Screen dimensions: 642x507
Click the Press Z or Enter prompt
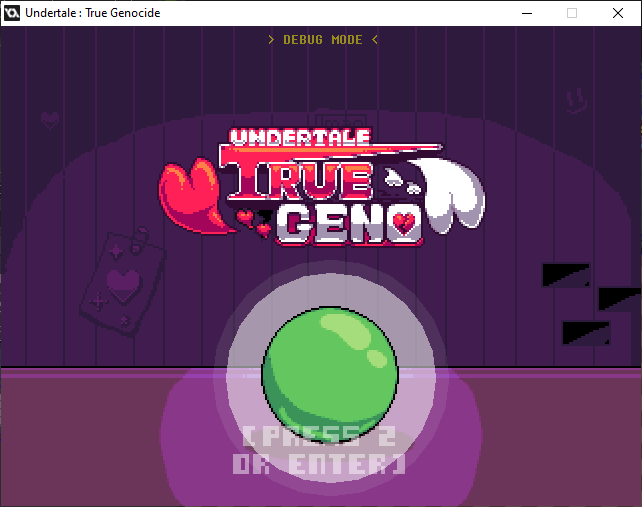click(319, 450)
